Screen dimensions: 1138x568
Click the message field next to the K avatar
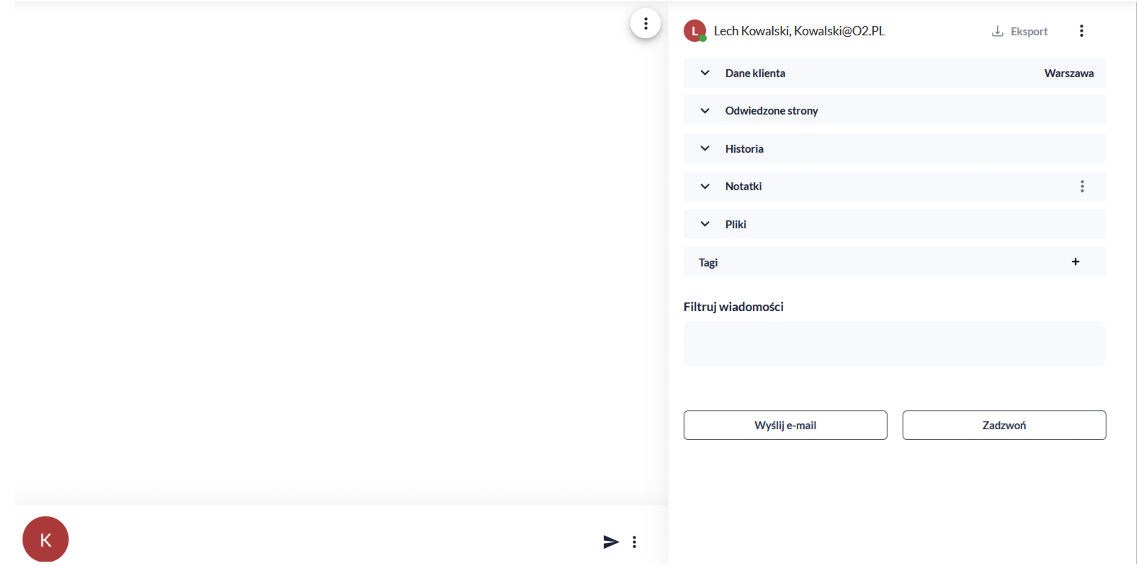pos(330,541)
